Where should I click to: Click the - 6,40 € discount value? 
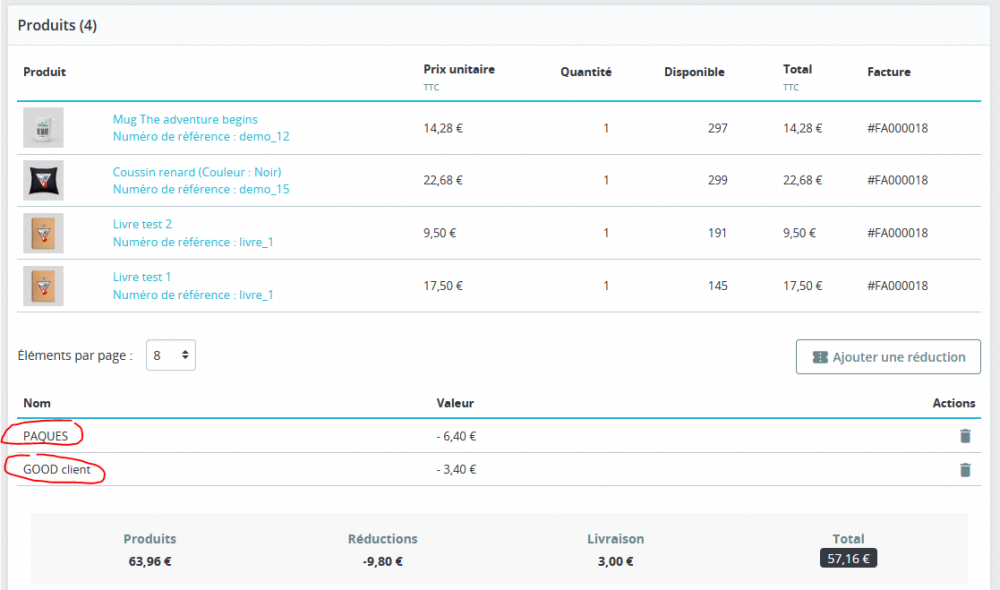pos(456,436)
